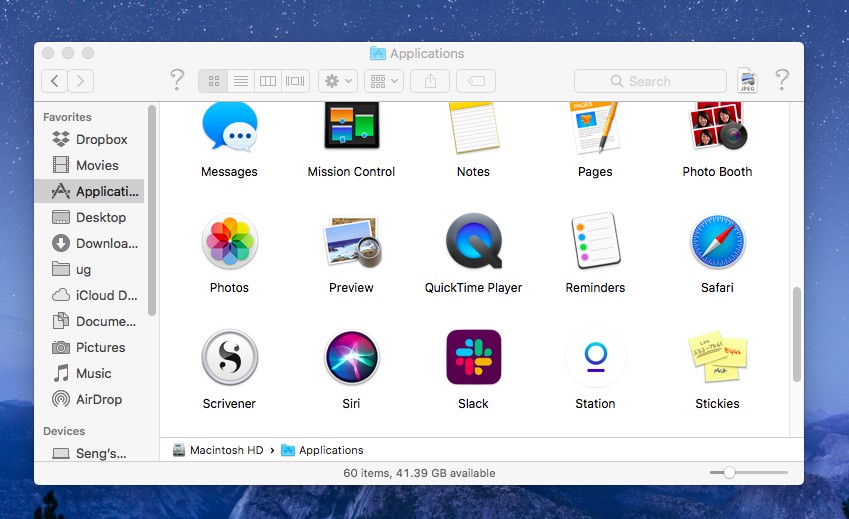Click the Share toolbar button

[x=430, y=81]
